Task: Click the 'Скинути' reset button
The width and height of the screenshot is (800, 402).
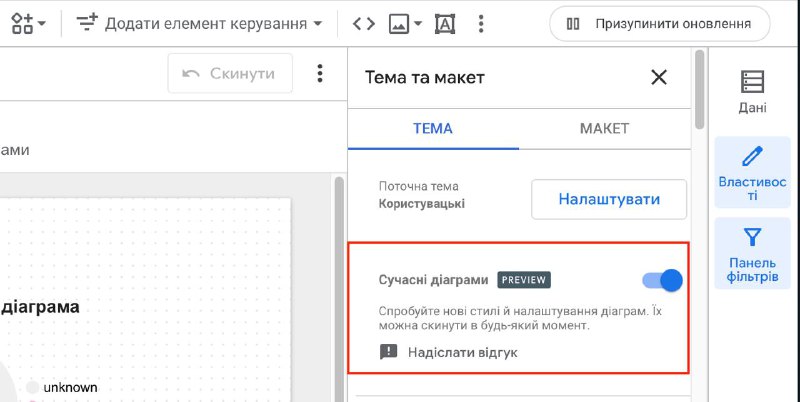Action: [230, 73]
